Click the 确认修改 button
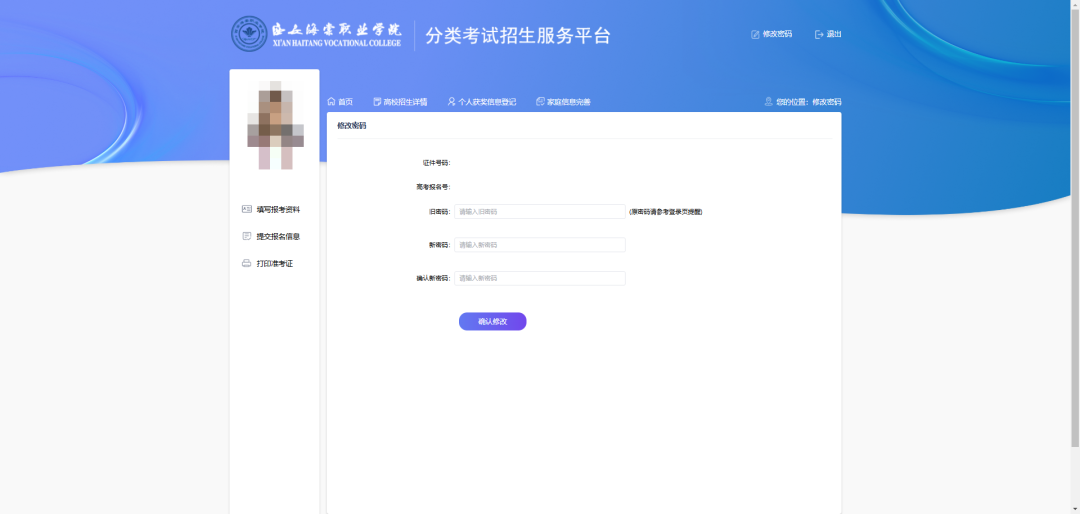1080x514 pixels. [x=492, y=322]
